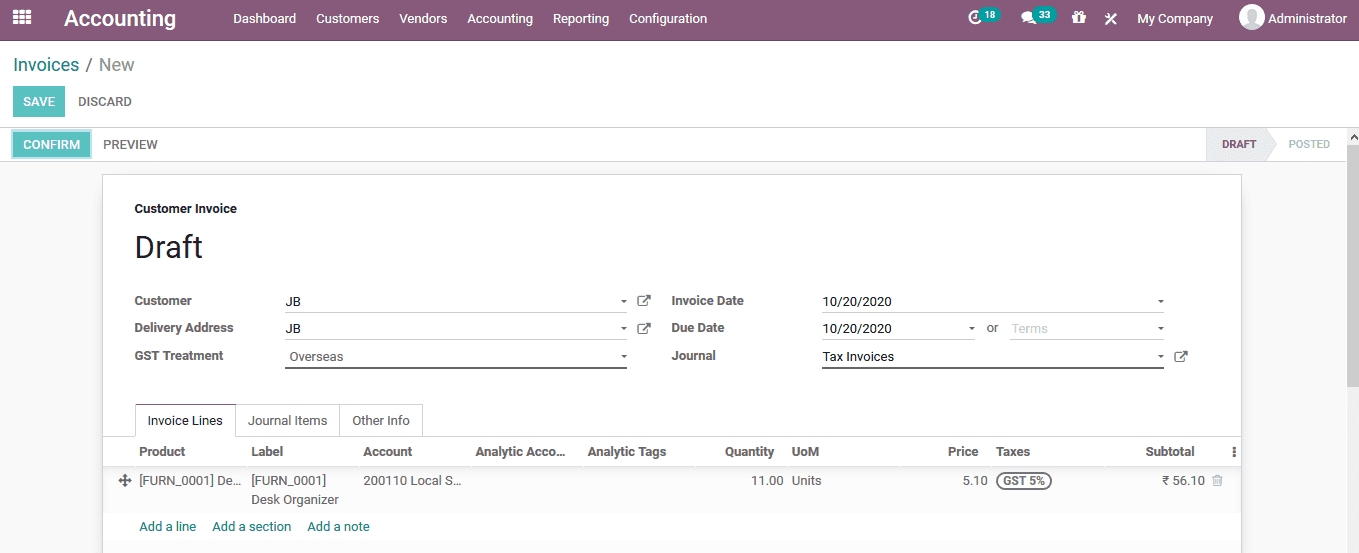Open column options kebab menu
Viewport: 1359px width, 553px height.
pos(1233,452)
